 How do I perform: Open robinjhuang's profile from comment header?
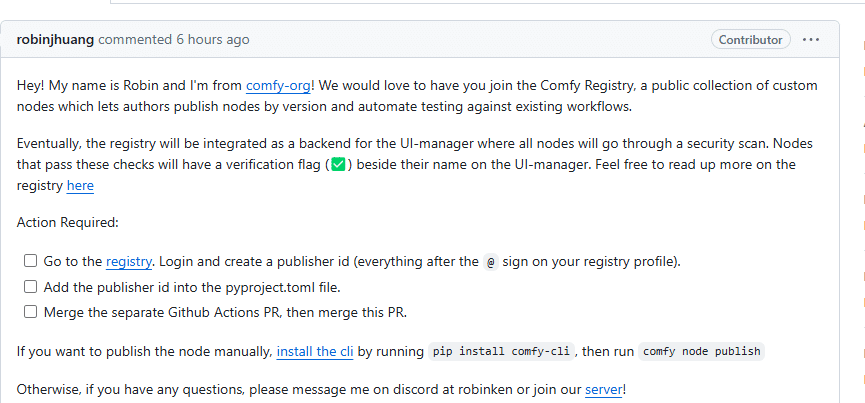click(x=55, y=40)
